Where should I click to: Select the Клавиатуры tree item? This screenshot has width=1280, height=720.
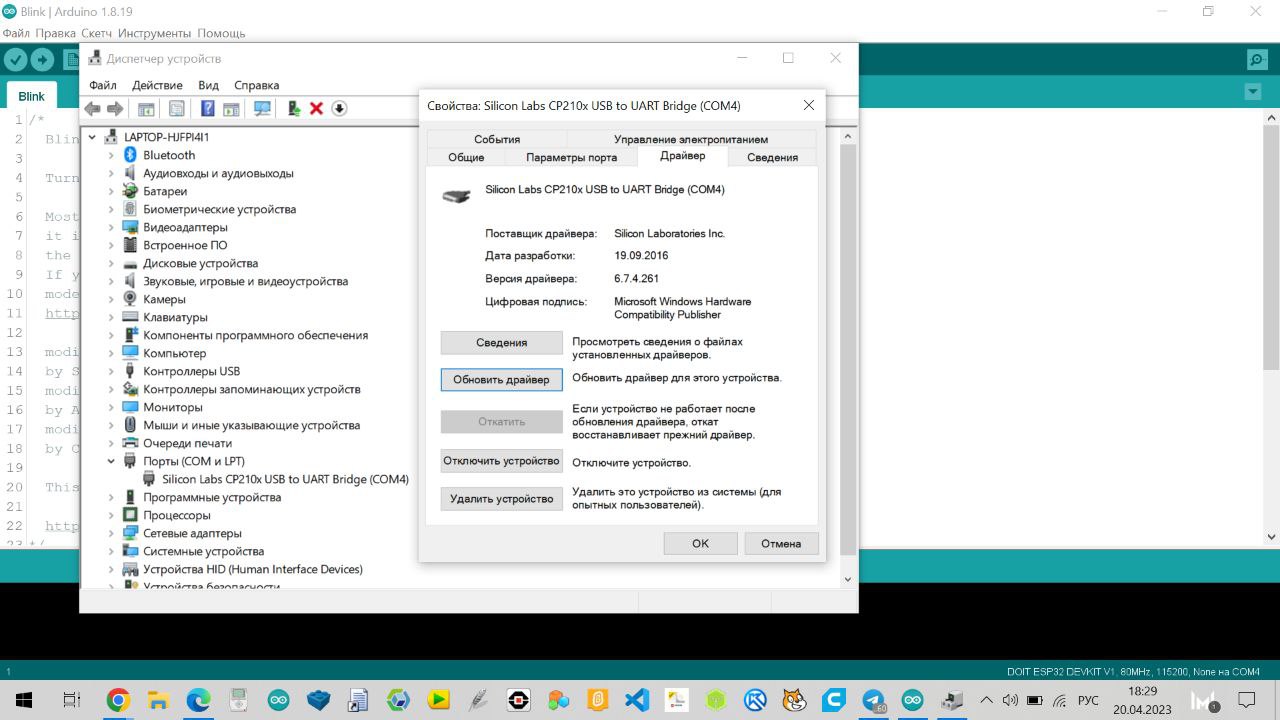pyautogui.click(x=175, y=317)
